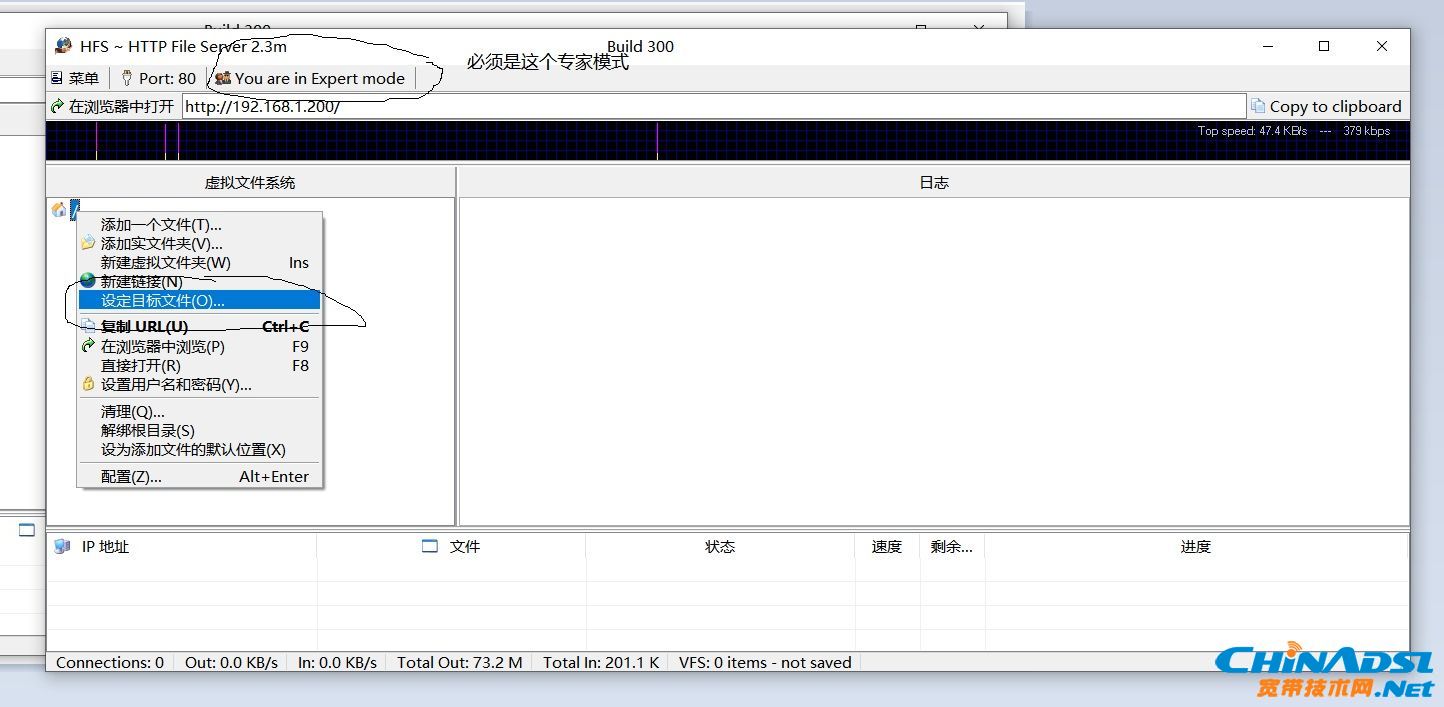Select 新建虚拟文件夹(W) menu entry
Screen dimensions: 1444x707
[x=166, y=262]
